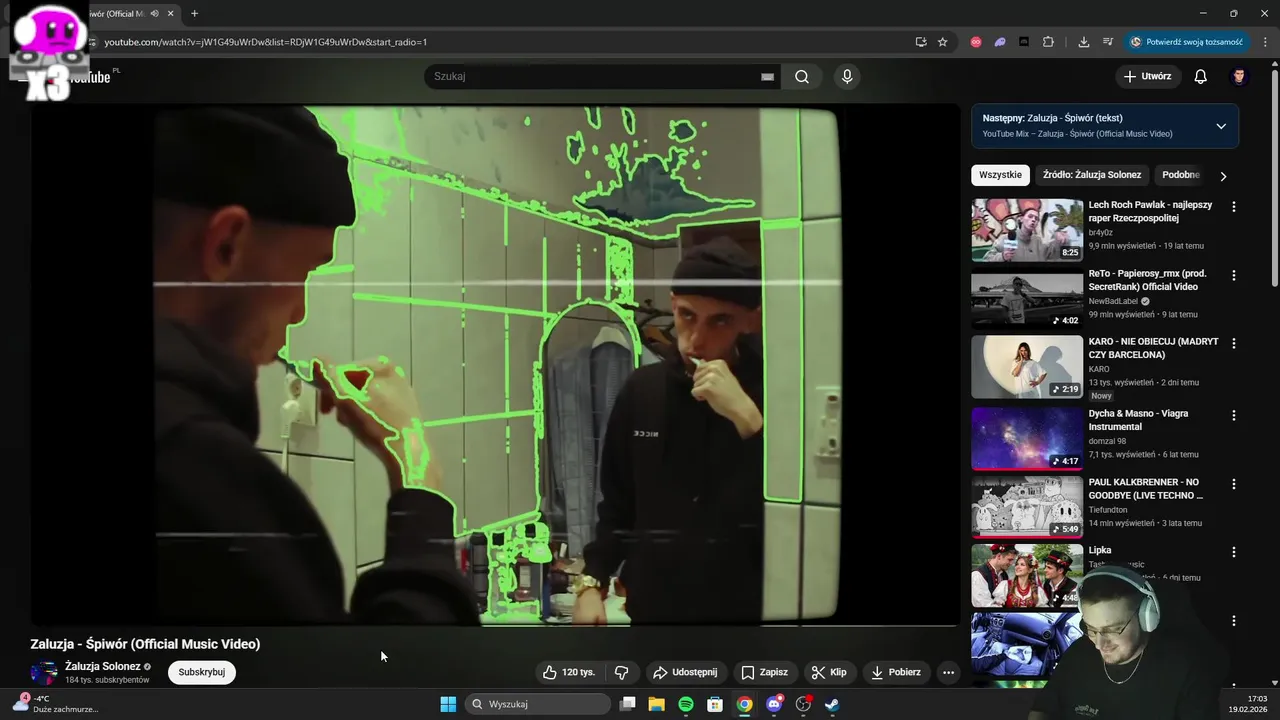Viewport: 1280px width, 720px height.
Task: Open Task View on the taskbar
Action: 627,704
